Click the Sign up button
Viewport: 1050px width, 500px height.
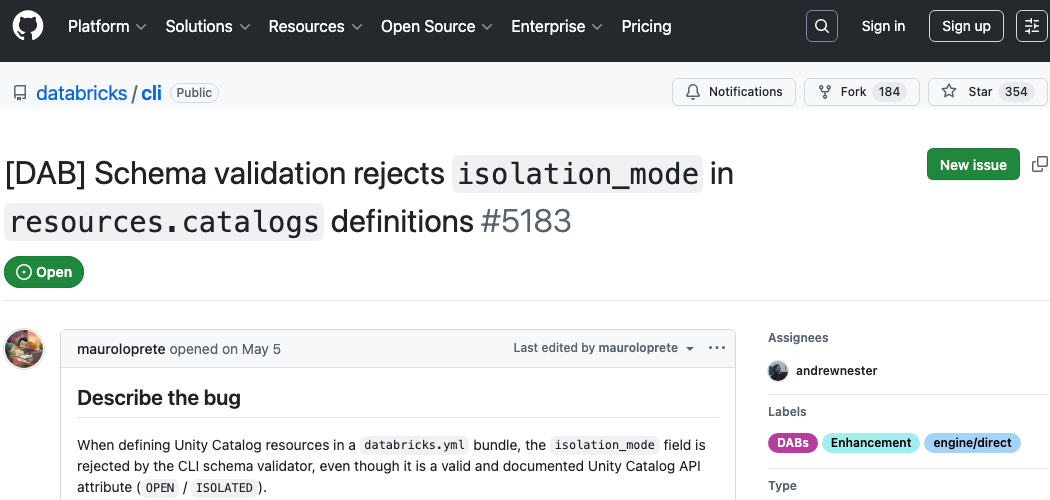(x=966, y=26)
